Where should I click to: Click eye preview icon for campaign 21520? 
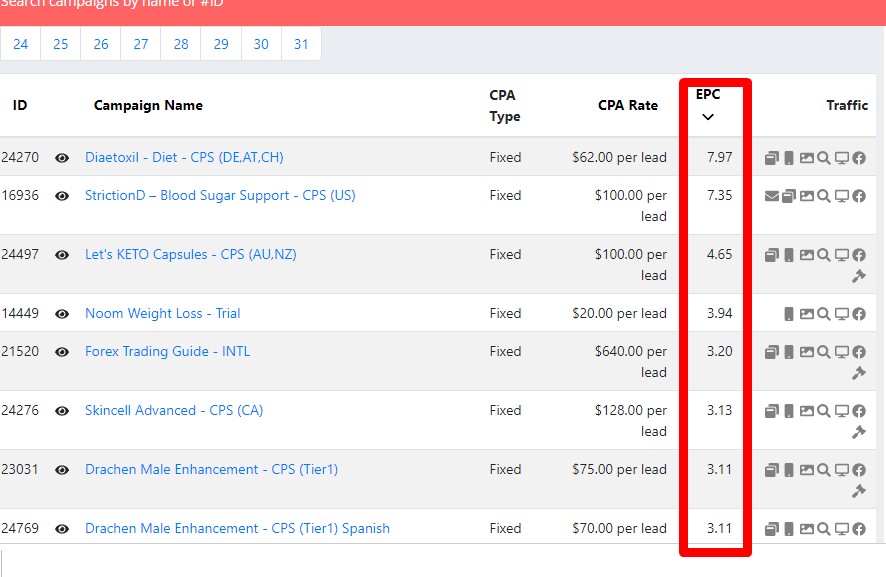(x=62, y=352)
